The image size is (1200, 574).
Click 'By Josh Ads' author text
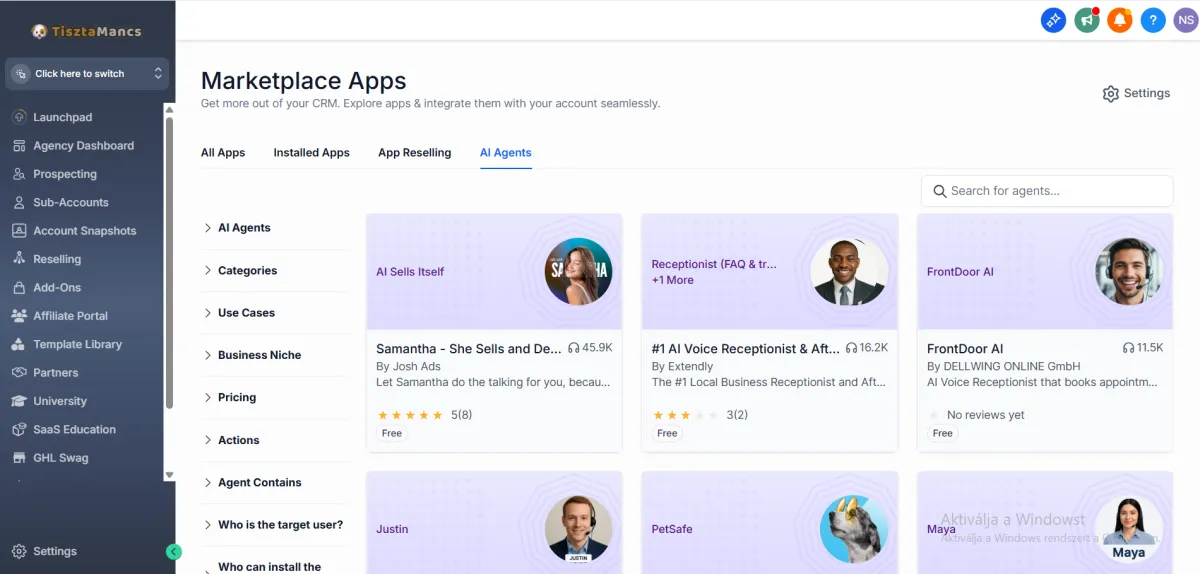click(x=408, y=366)
